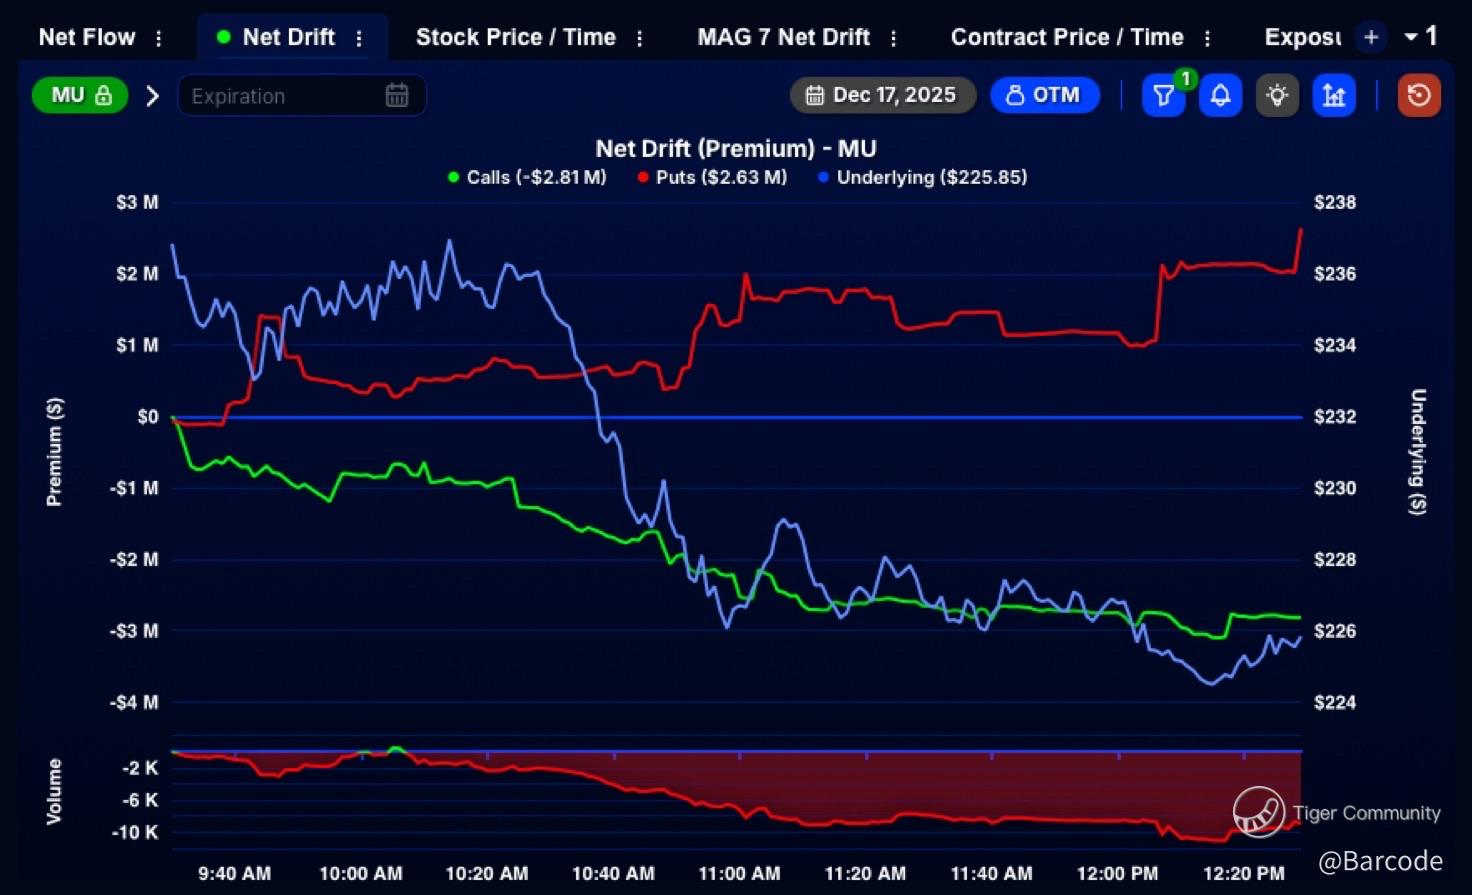Click the $232 underlying axis label
The image size is (1472, 895).
click(x=1334, y=416)
